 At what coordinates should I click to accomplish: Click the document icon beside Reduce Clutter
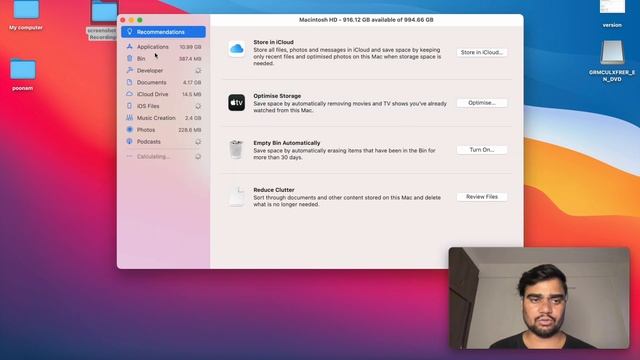[237, 196]
